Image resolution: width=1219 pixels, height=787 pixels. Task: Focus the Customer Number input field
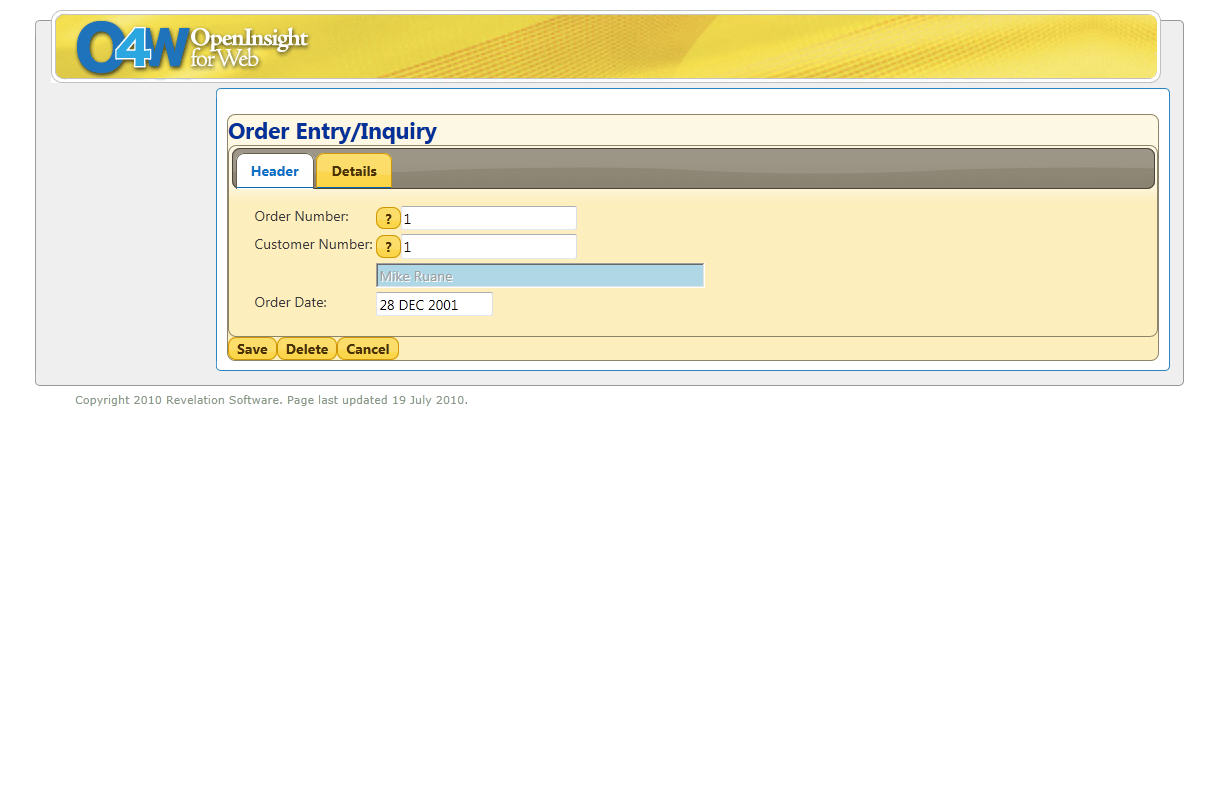click(489, 246)
